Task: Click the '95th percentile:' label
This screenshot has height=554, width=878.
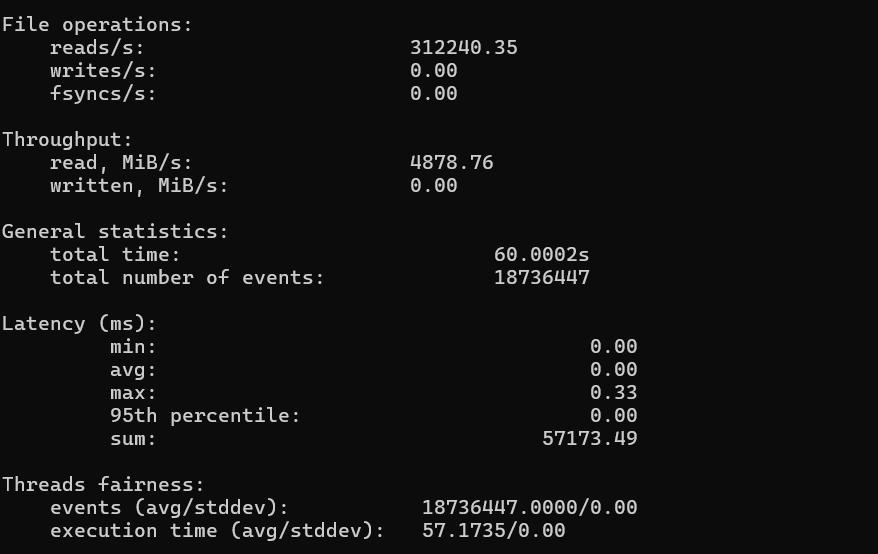Action: 205,416
